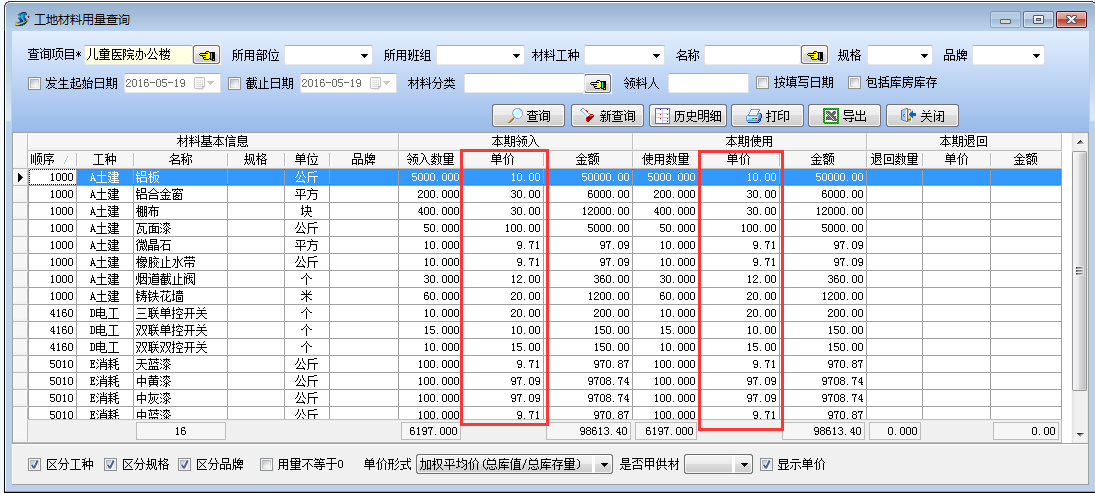Open the 是否甲供材 dropdown
The image size is (1095, 493).
pos(743,464)
